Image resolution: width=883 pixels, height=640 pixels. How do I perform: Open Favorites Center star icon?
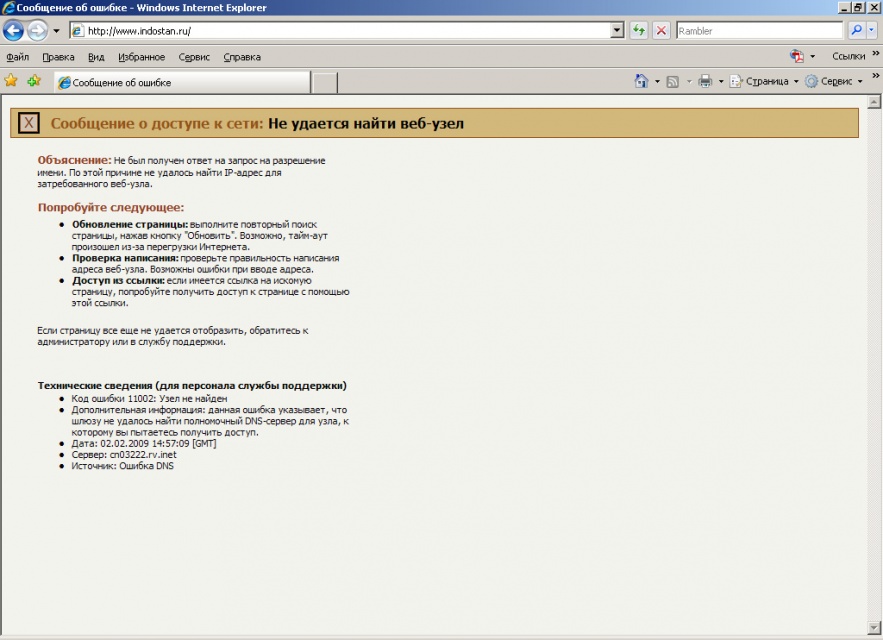click(11, 81)
